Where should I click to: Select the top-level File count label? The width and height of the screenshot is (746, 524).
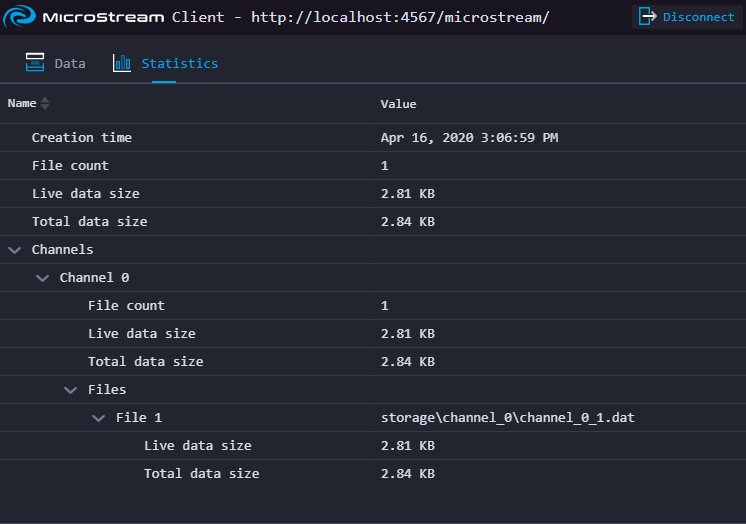(70, 166)
